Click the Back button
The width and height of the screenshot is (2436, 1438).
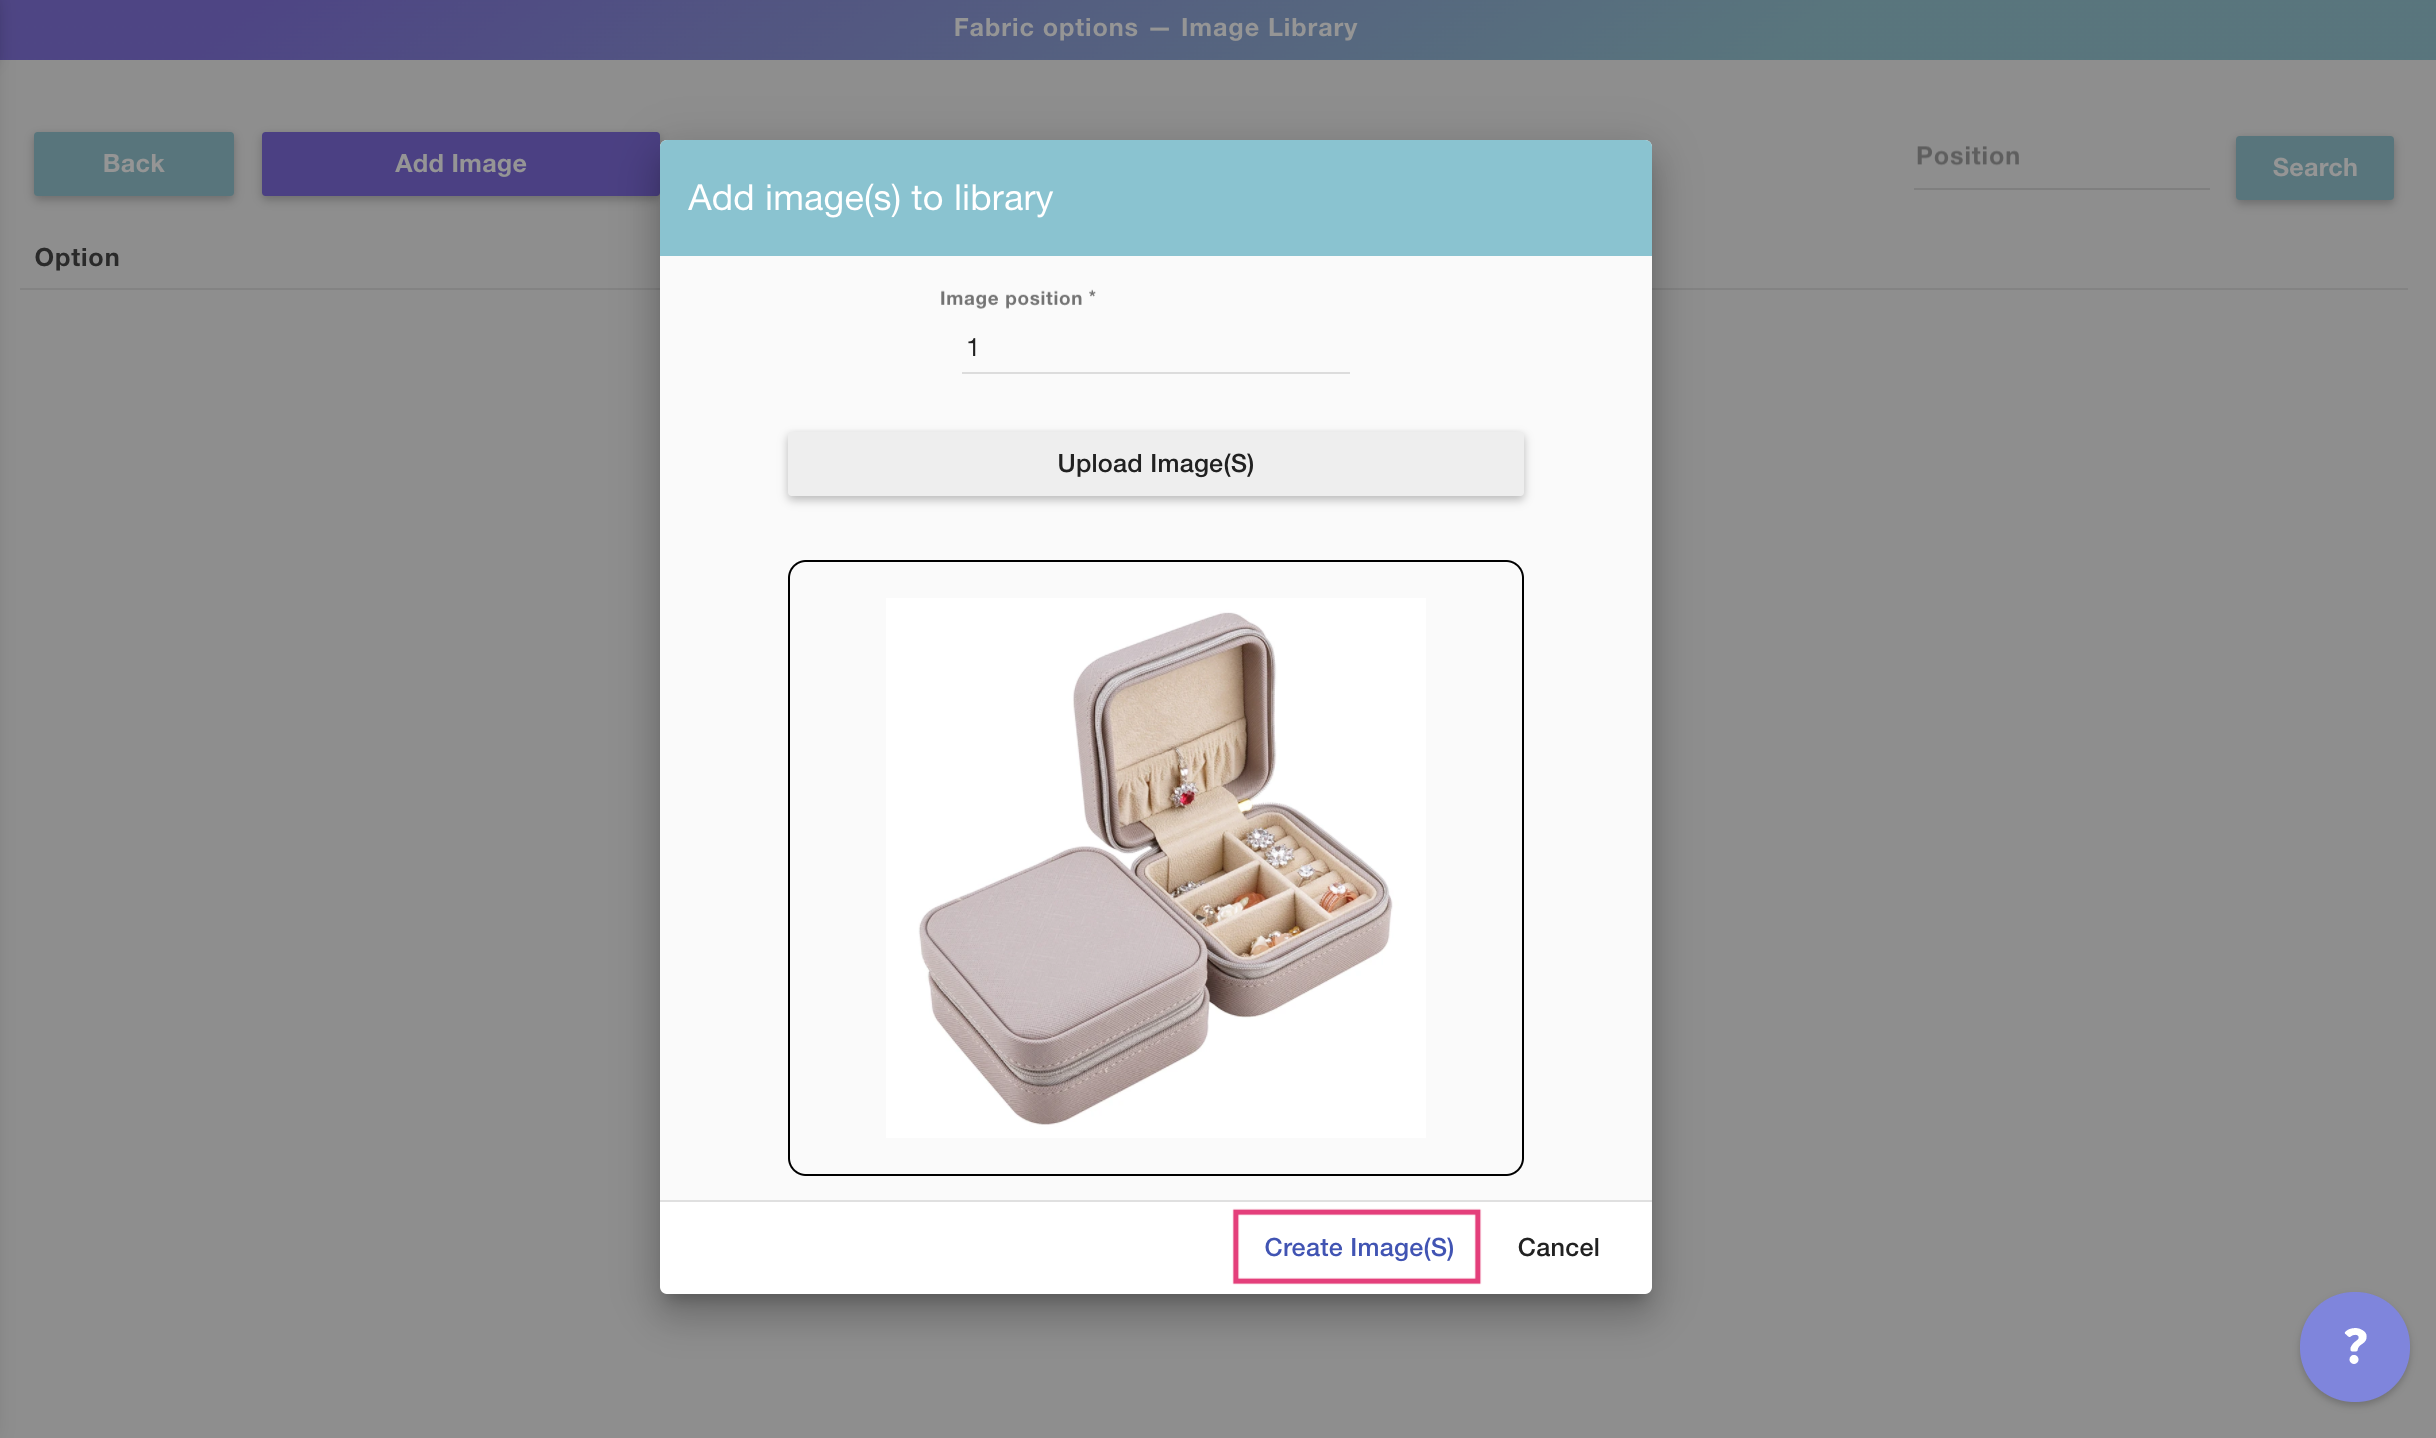(x=133, y=164)
